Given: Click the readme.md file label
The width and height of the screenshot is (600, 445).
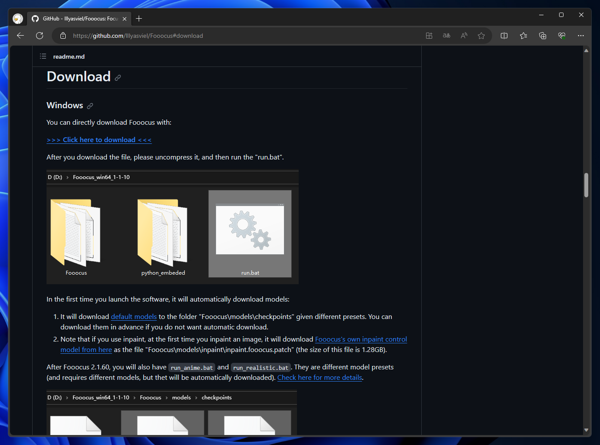Looking at the screenshot, I should tap(69, 57).
